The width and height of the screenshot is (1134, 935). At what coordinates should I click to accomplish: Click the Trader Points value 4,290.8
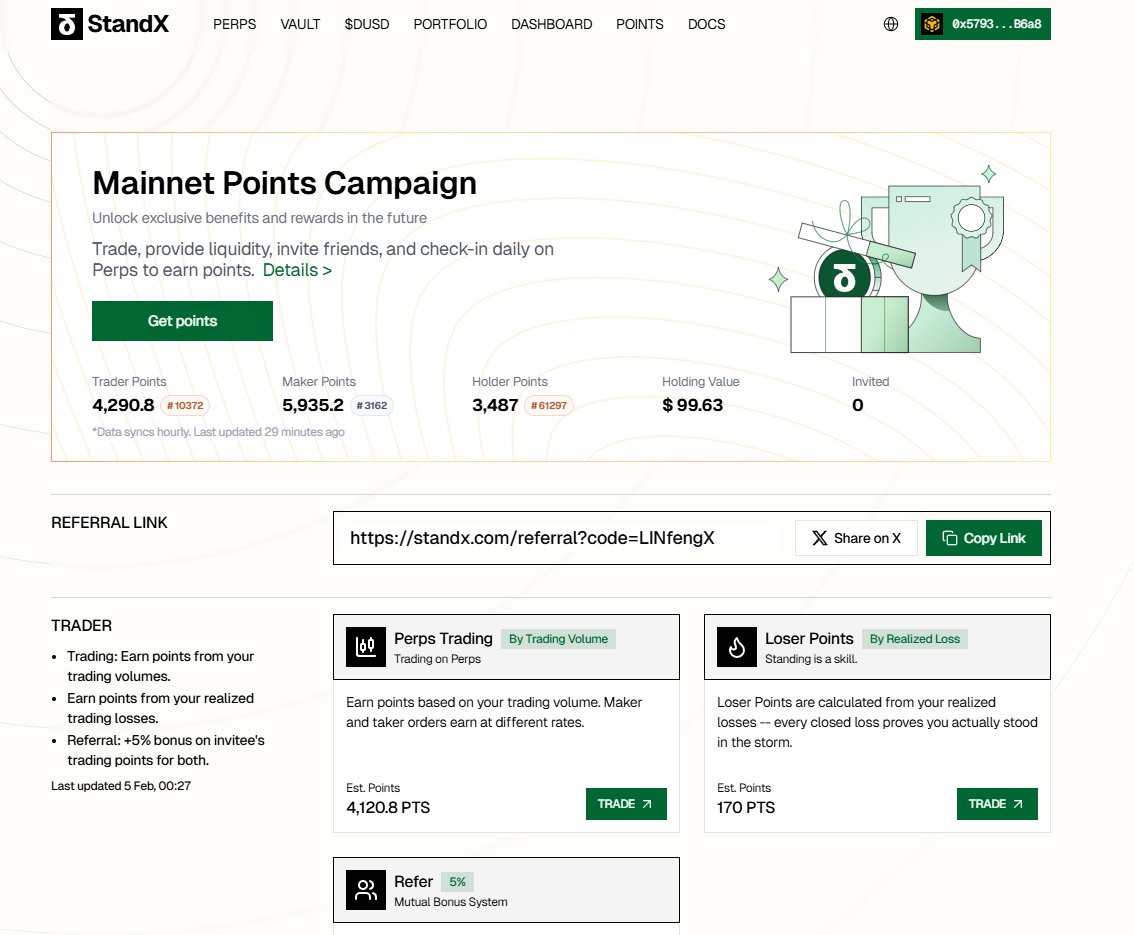(x=123, y=405)
